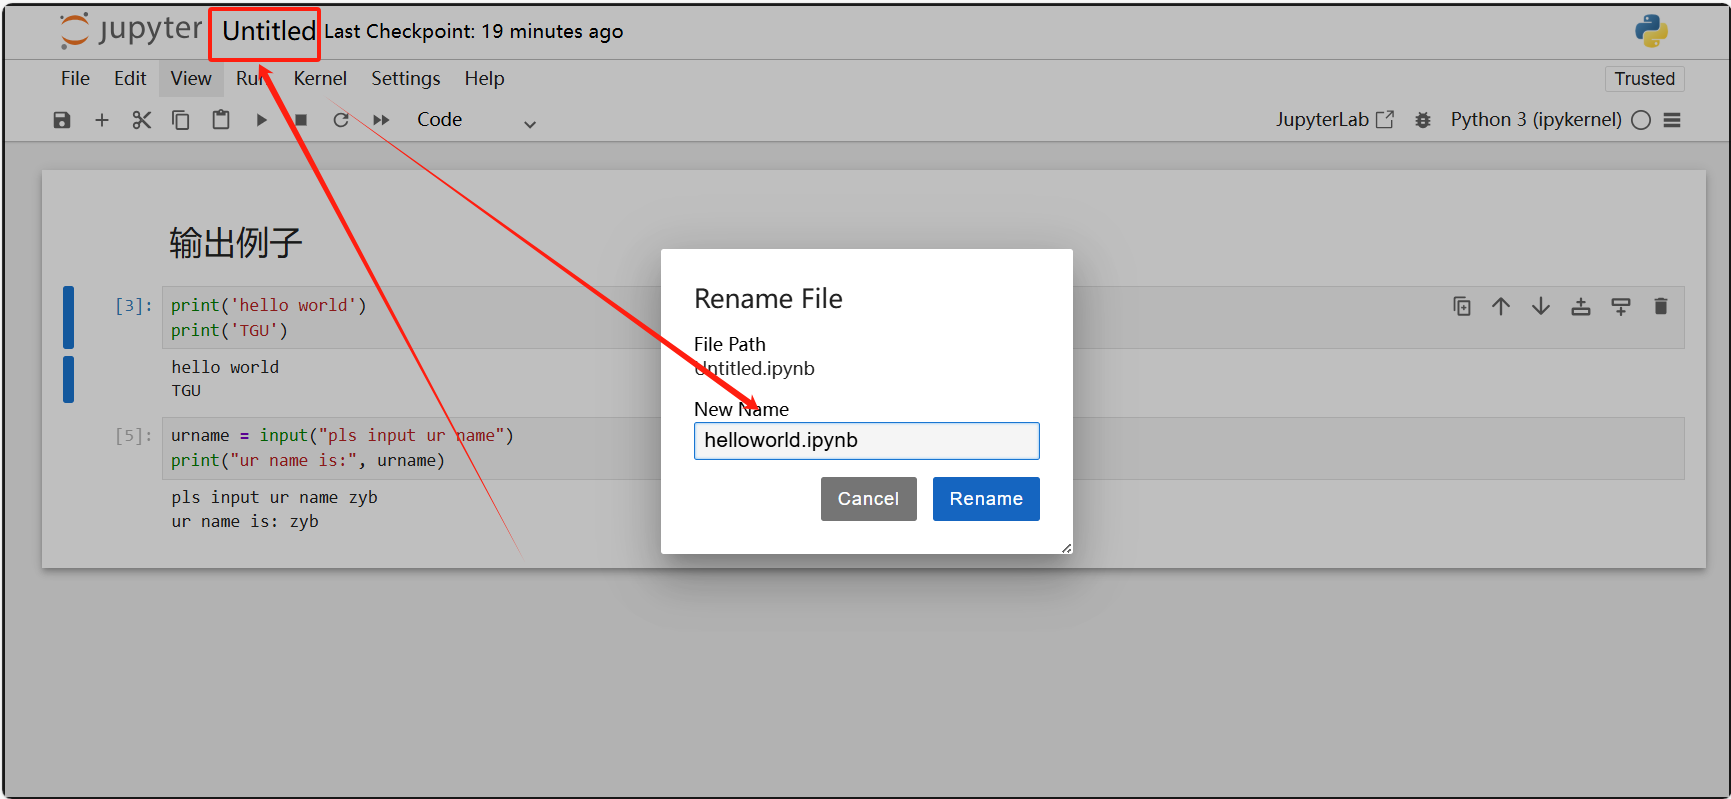This screenshot has height=799, width=1731.
Task: Click the save notebook icon
Action: [62, 120]
